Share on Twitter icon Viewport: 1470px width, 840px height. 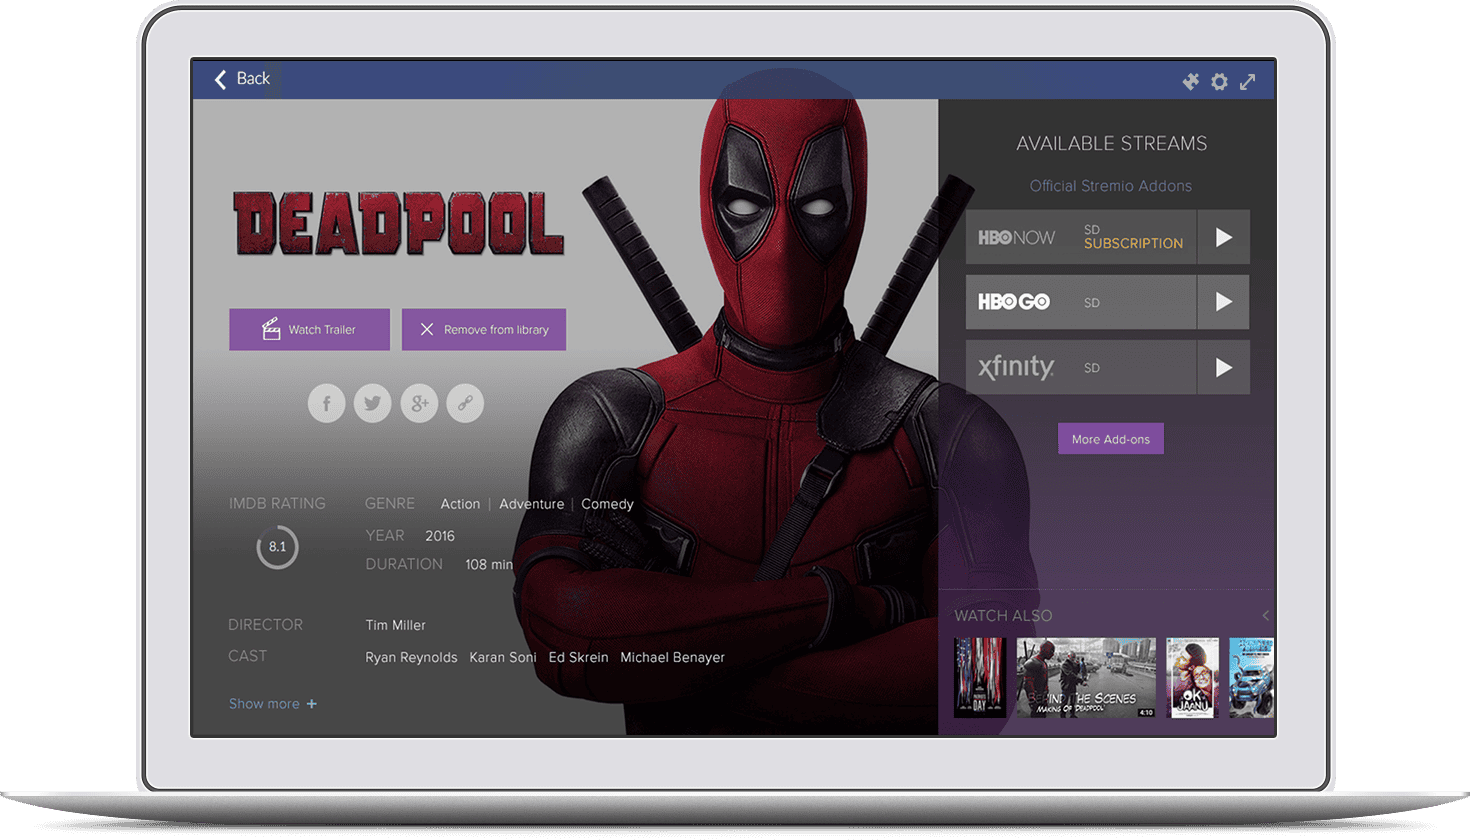(x=372, y=403)
